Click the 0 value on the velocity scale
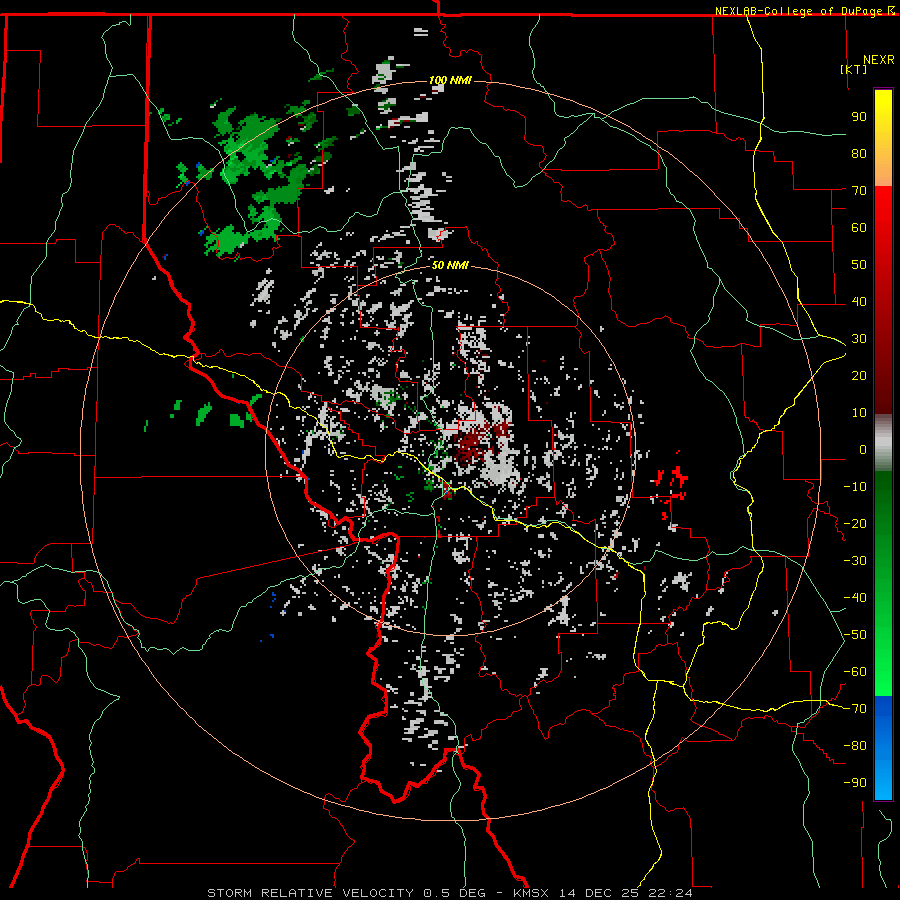The width and height of the screenshot is (900, 900). pyautogui.click(x=863, y=450)
